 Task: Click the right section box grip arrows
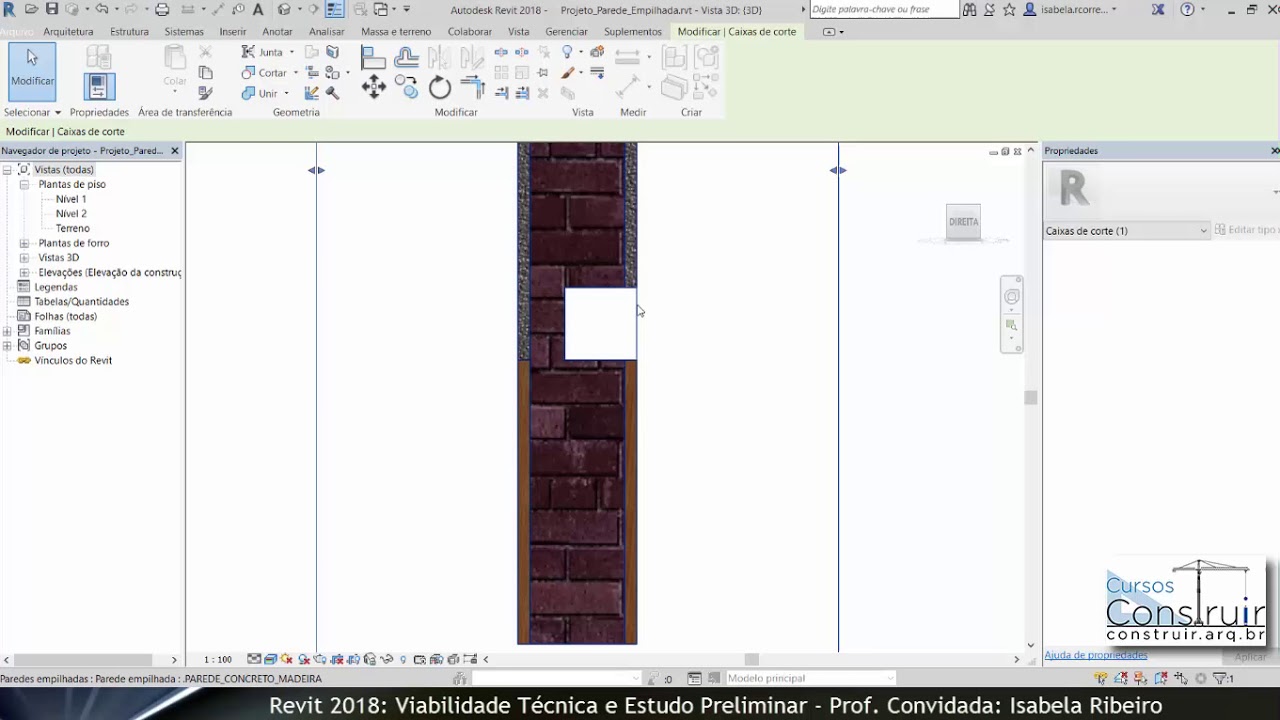838,171
